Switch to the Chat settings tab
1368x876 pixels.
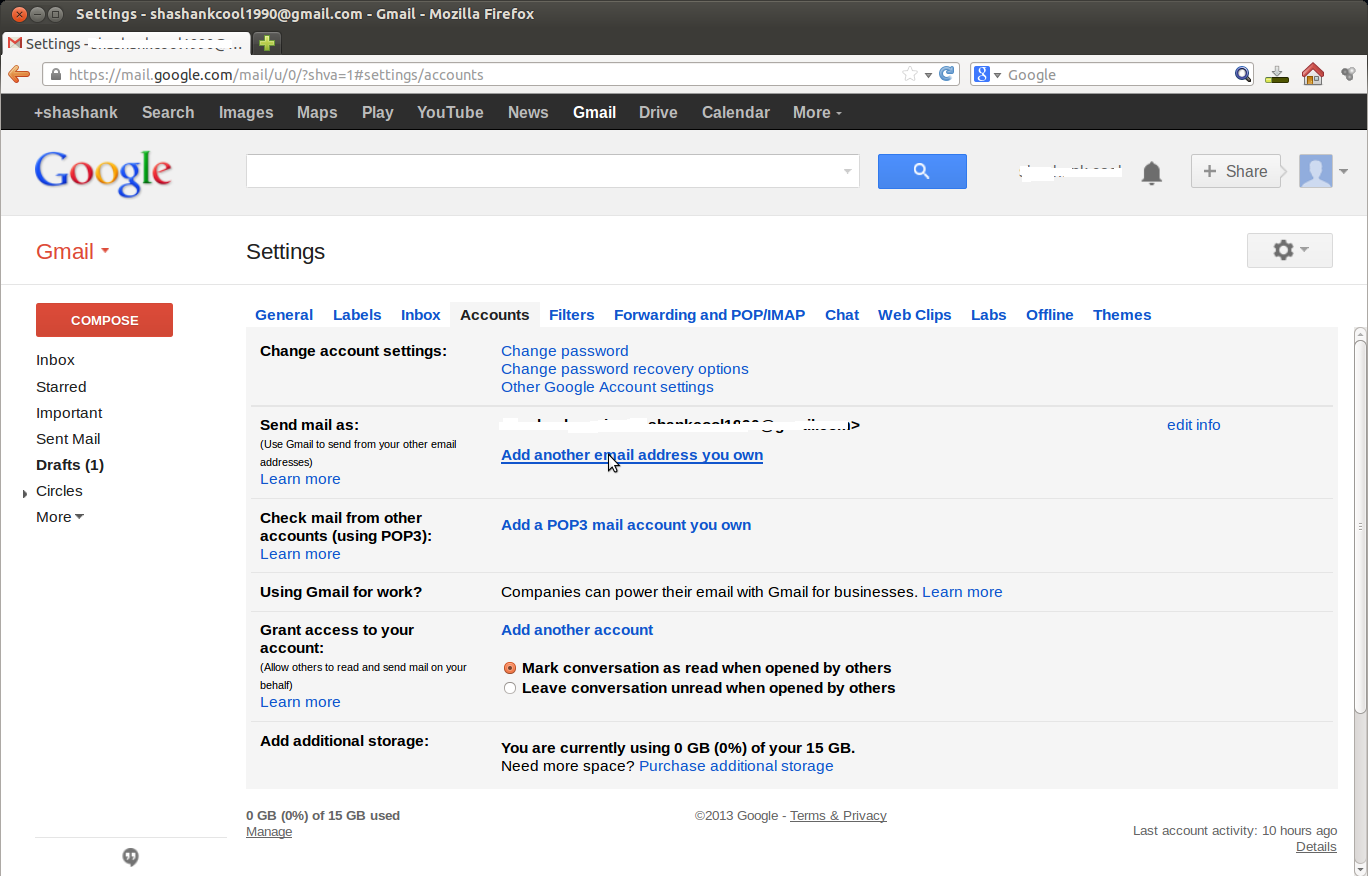[x=842, y=315]
